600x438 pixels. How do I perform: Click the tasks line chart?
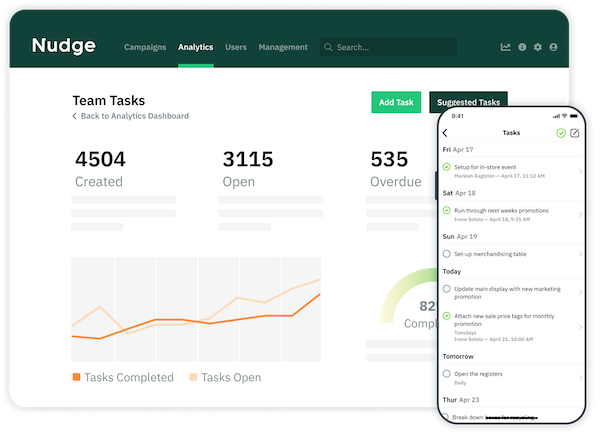pos(196,309)
